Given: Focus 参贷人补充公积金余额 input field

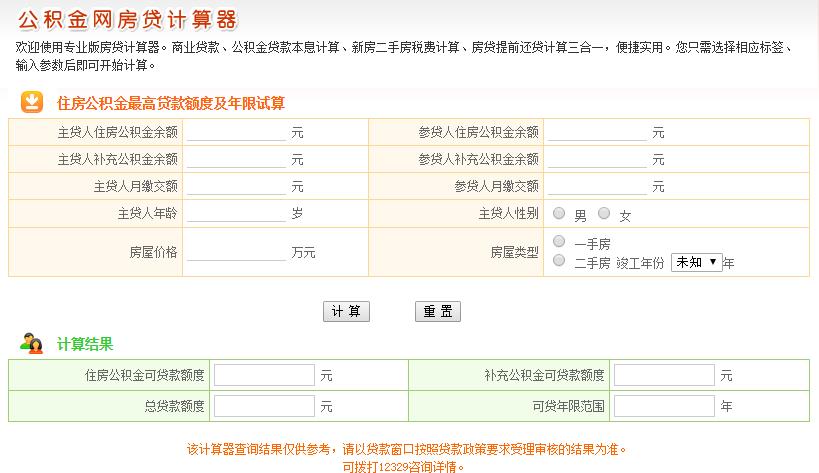Looking at the screenshot, I should click(598, 159).
